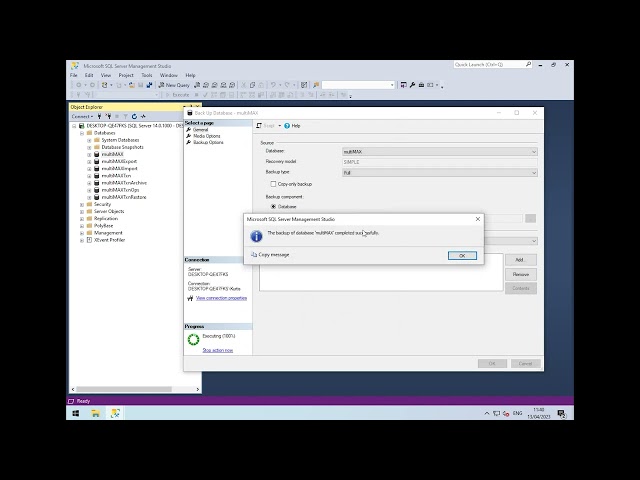Open the File menu

tap(74, 76)
